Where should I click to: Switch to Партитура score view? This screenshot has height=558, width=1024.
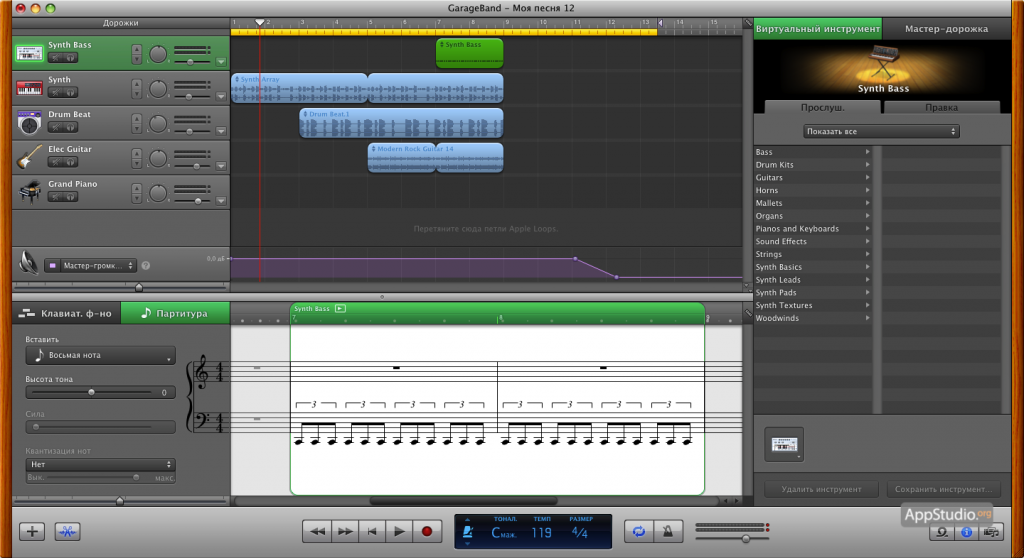pos(175,314)
